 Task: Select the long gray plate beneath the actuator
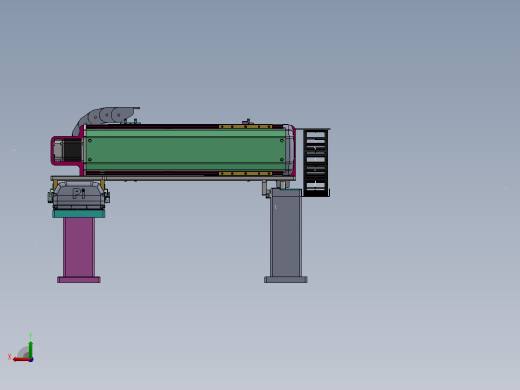[x=173, y=178]
